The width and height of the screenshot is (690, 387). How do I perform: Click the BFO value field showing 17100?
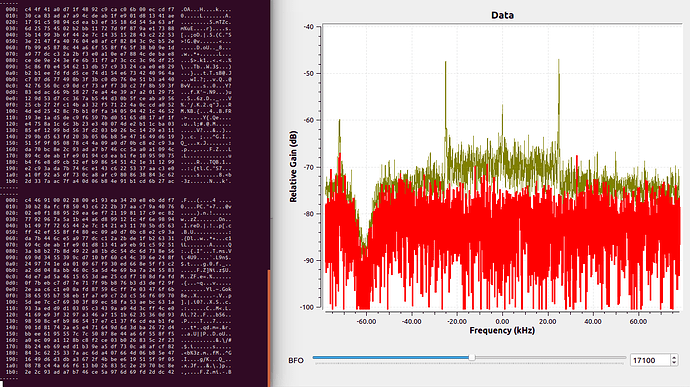650,360
